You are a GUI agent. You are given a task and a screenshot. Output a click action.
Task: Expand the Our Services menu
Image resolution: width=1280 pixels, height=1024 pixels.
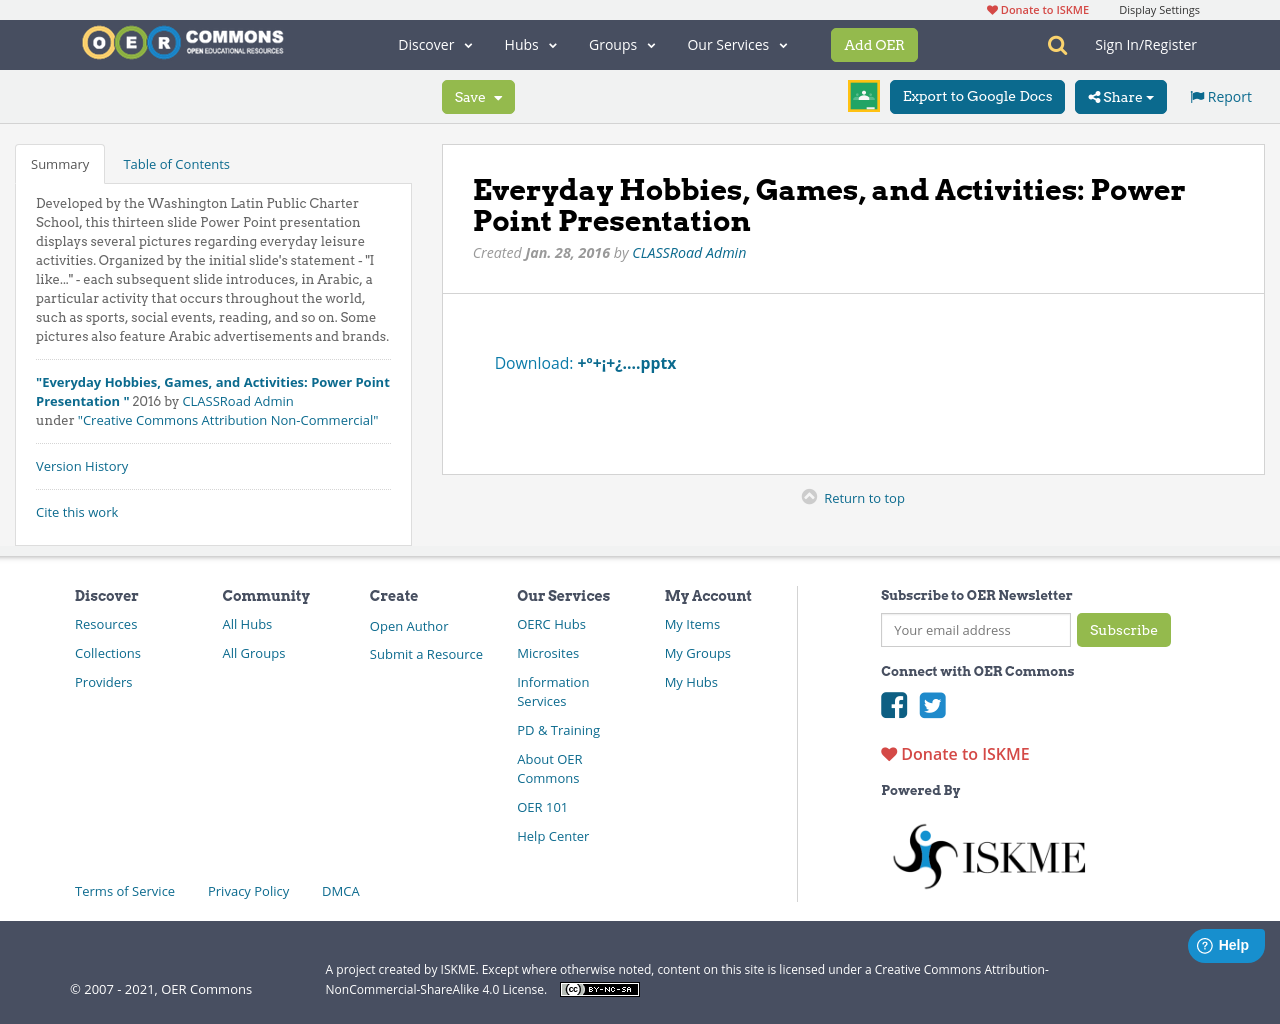click(x=737, y=45)
